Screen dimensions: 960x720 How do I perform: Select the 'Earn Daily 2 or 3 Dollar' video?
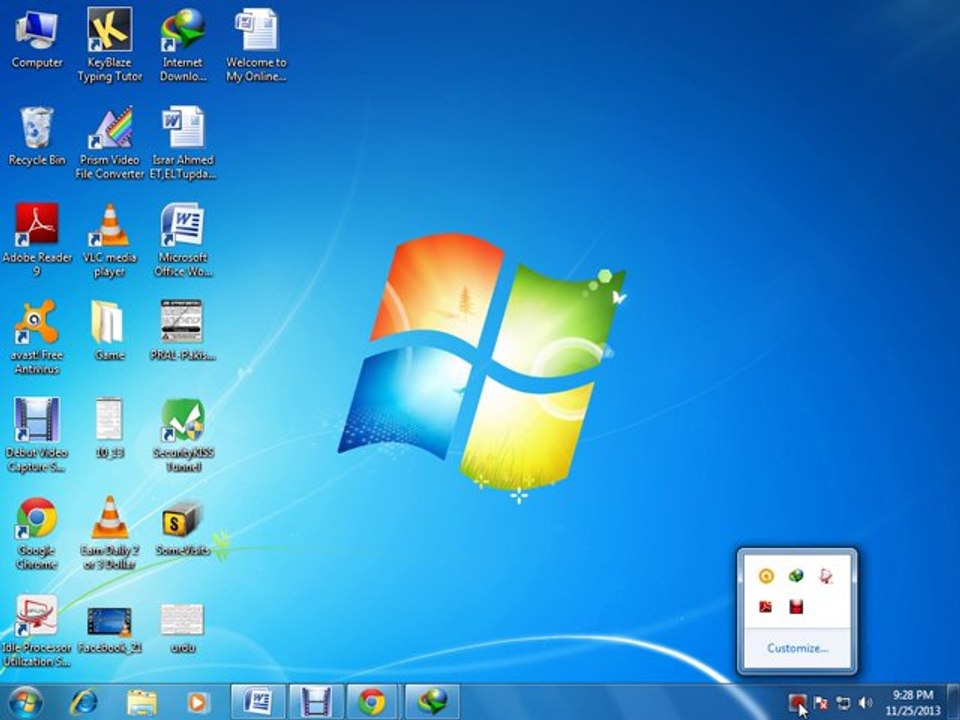point(110,533)
